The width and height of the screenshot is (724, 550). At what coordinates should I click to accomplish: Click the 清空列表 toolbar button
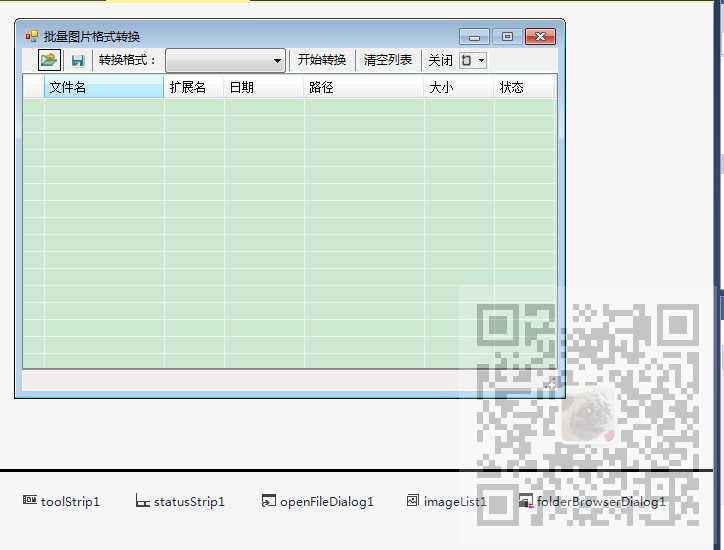point(388,60)
